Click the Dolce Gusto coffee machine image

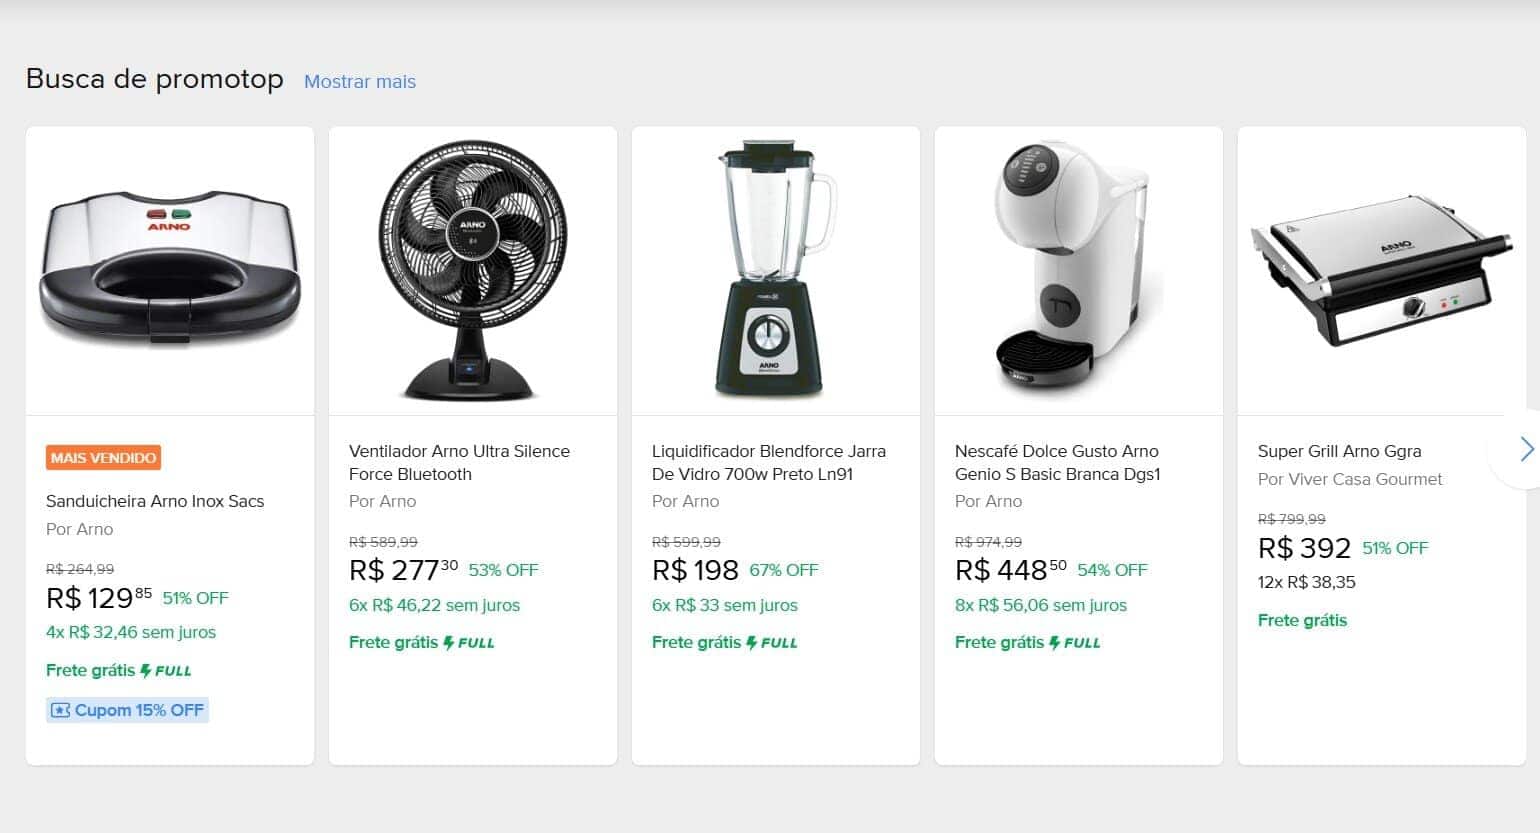coord(1078,270)
